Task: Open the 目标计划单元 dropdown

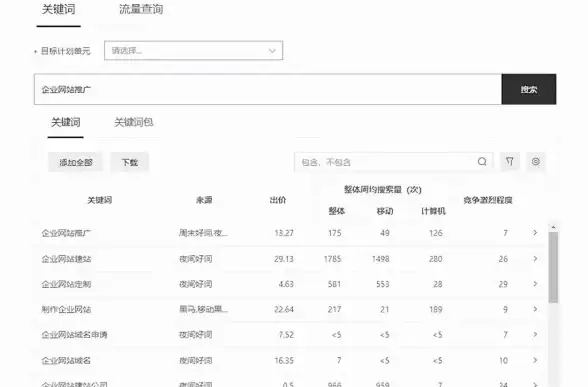Action: tap(194, 51)
